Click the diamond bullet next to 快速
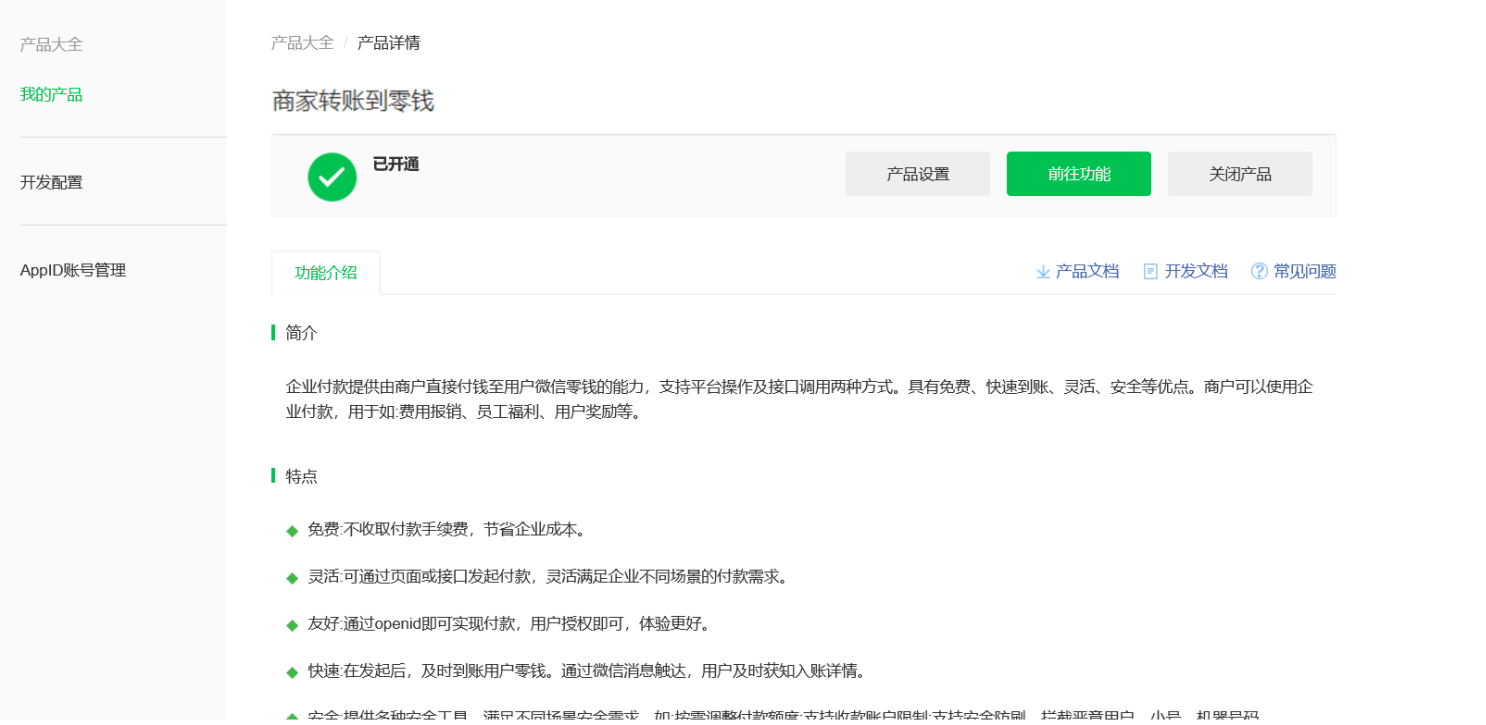Screen dimensions: 1486x725 tap(292, 672)
